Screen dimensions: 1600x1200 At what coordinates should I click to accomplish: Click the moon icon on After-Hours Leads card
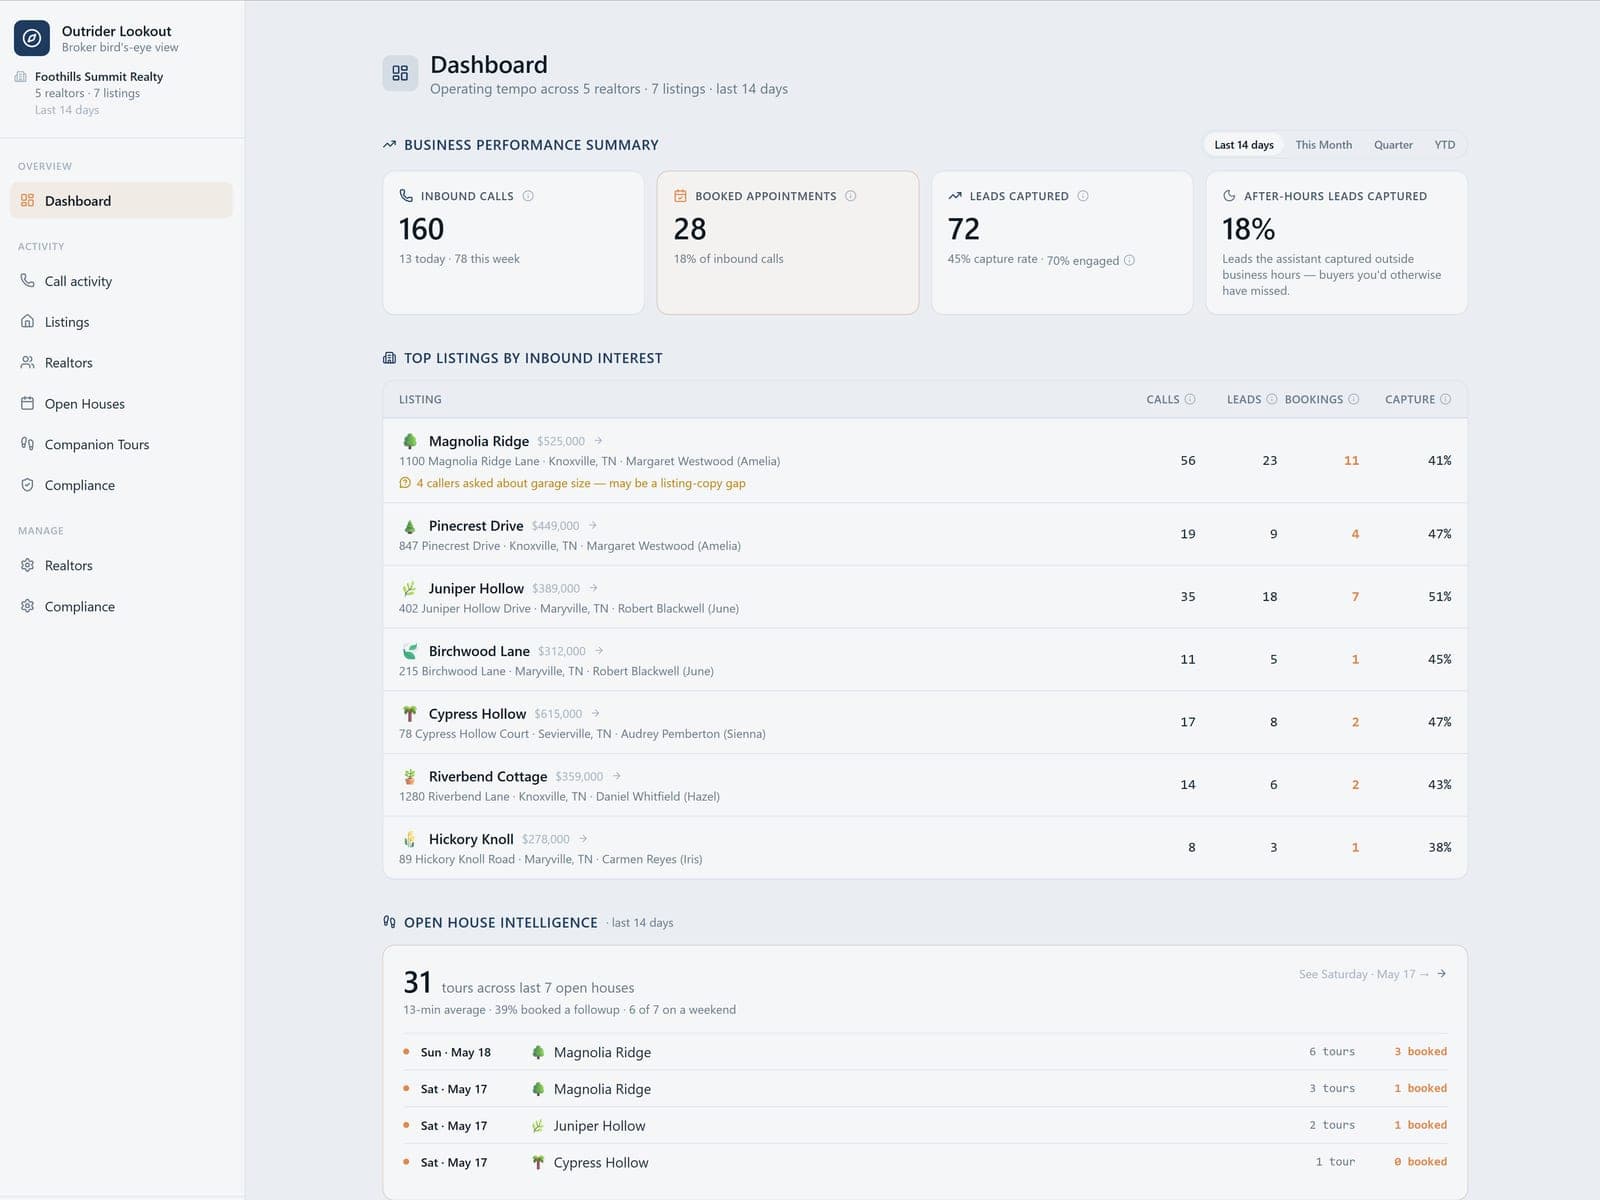tap(1229, 196)
